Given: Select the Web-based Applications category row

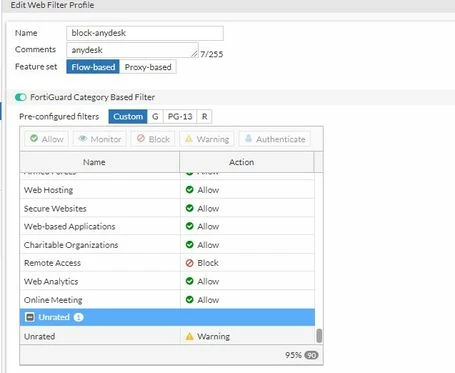Looking at the screenshot, I should [167, 226].
